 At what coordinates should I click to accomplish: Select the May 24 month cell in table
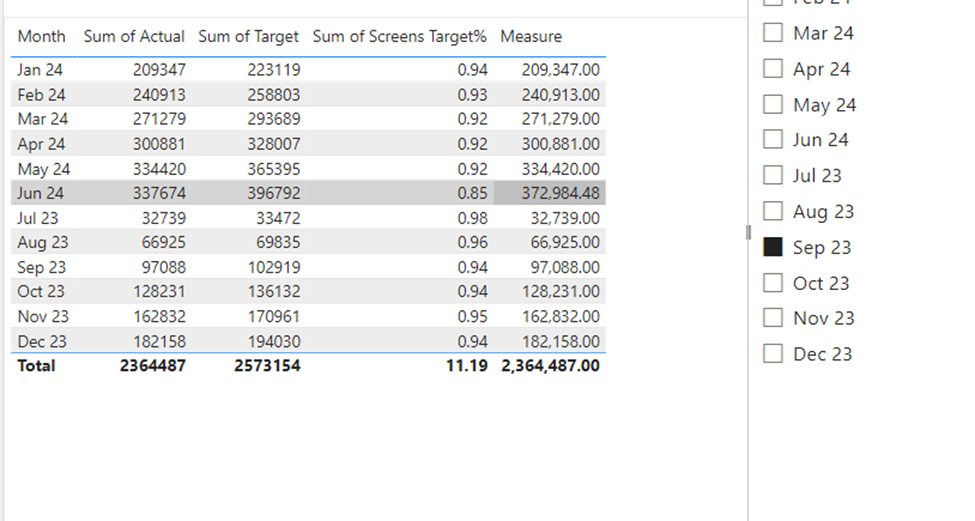[x=44, y=168]
